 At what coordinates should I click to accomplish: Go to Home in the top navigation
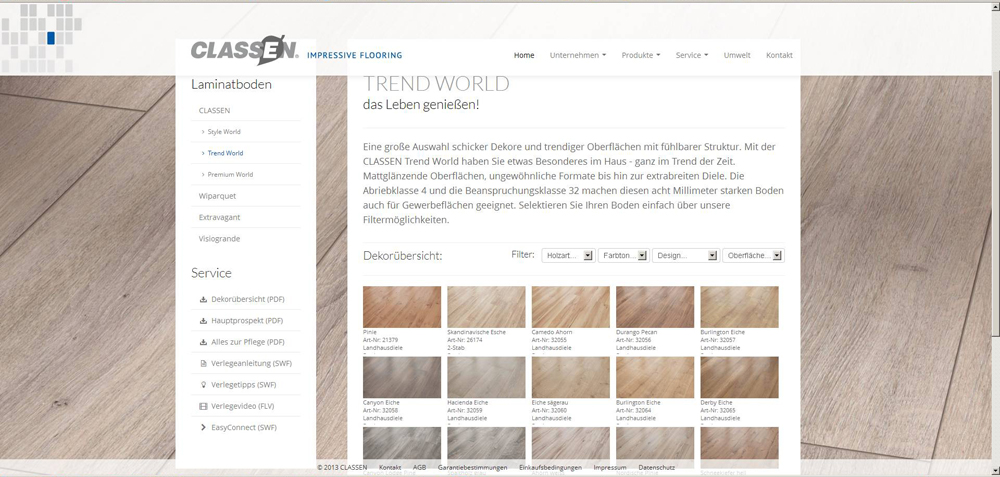(x=524, y=55)
